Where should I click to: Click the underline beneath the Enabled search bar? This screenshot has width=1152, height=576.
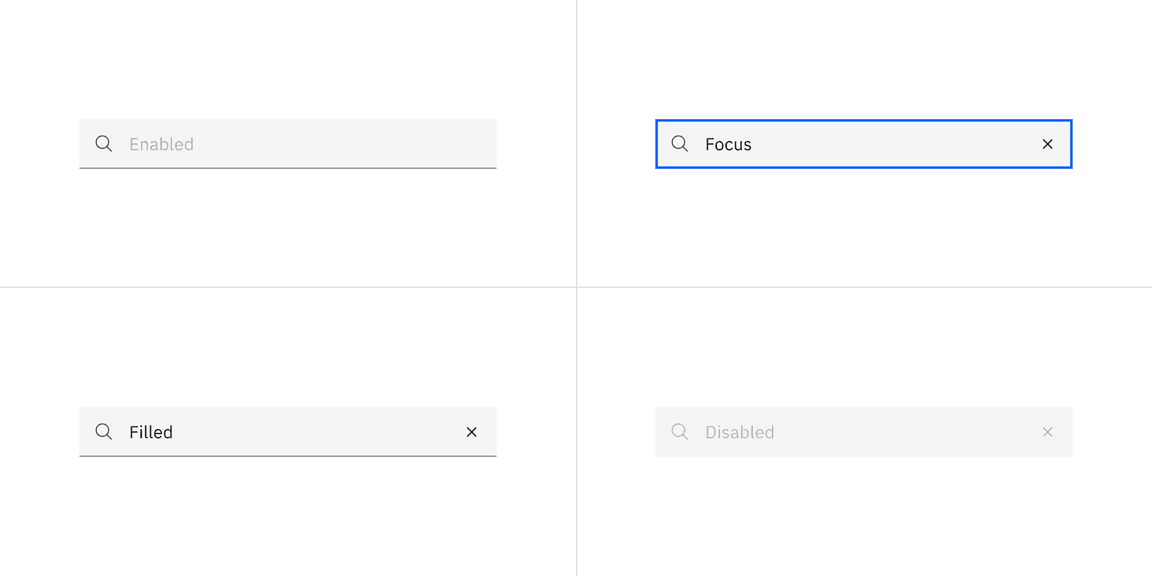coord(287,168)
